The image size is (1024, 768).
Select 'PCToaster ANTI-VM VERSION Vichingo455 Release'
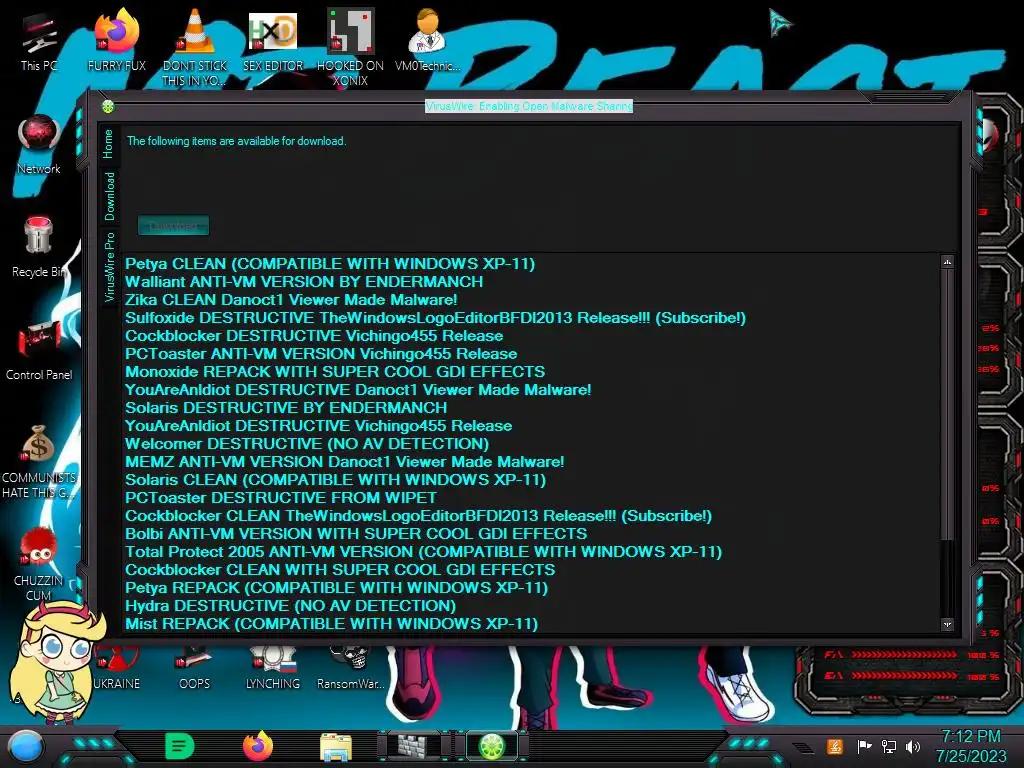click(321, 353)
